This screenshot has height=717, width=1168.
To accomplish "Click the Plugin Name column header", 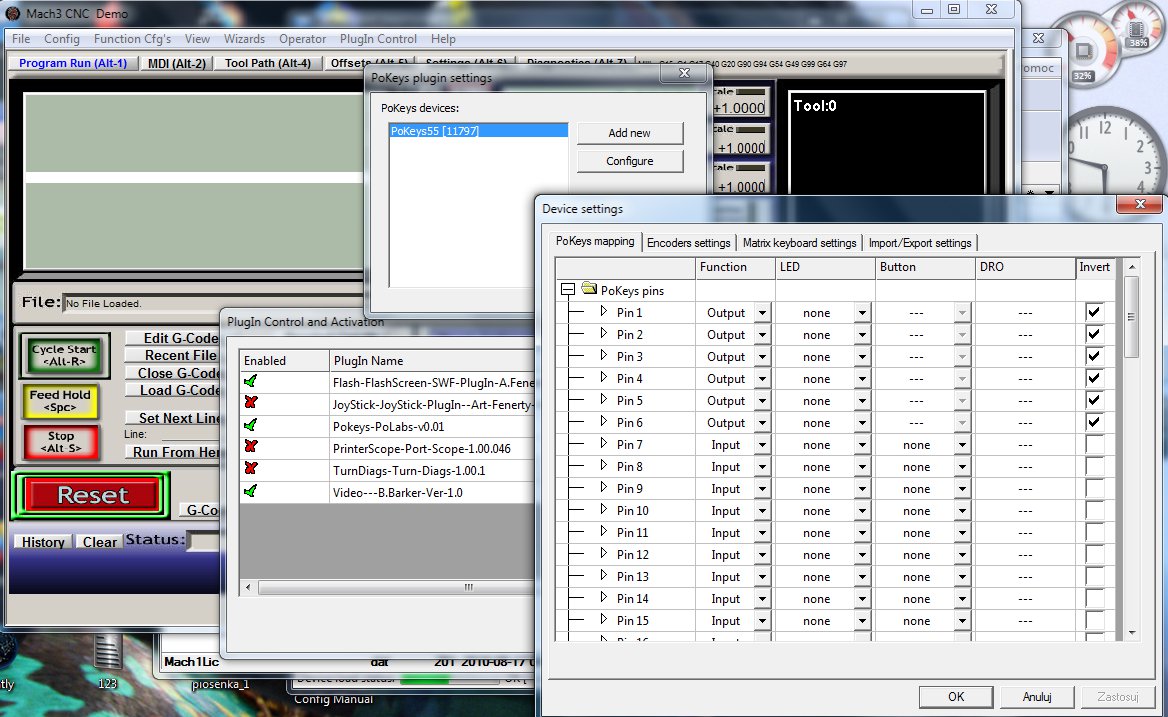I will [432, 360].
